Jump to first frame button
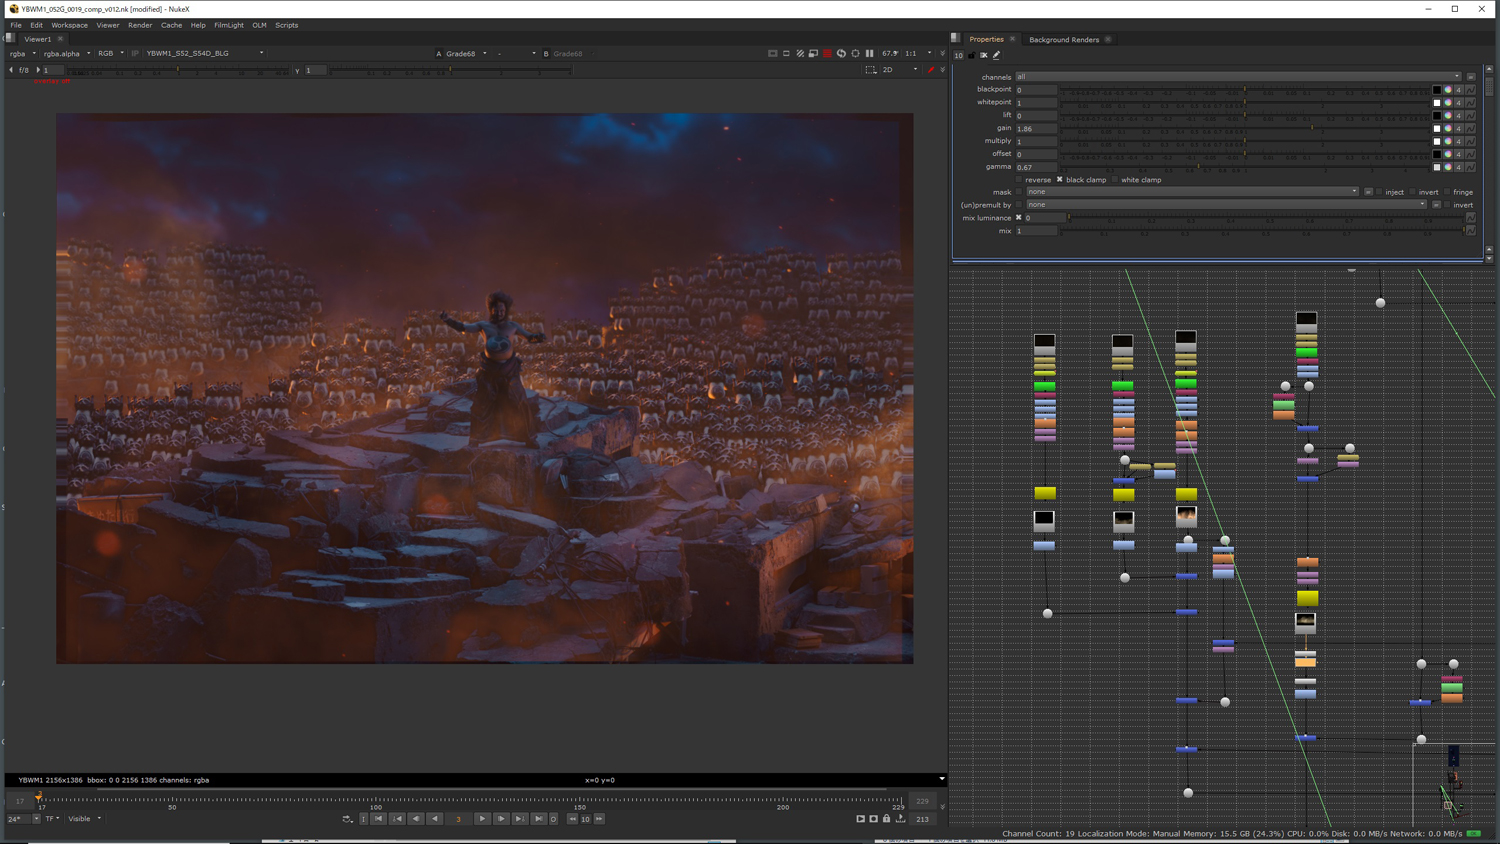Screen dimensions: 1500x844 [379, 819]
